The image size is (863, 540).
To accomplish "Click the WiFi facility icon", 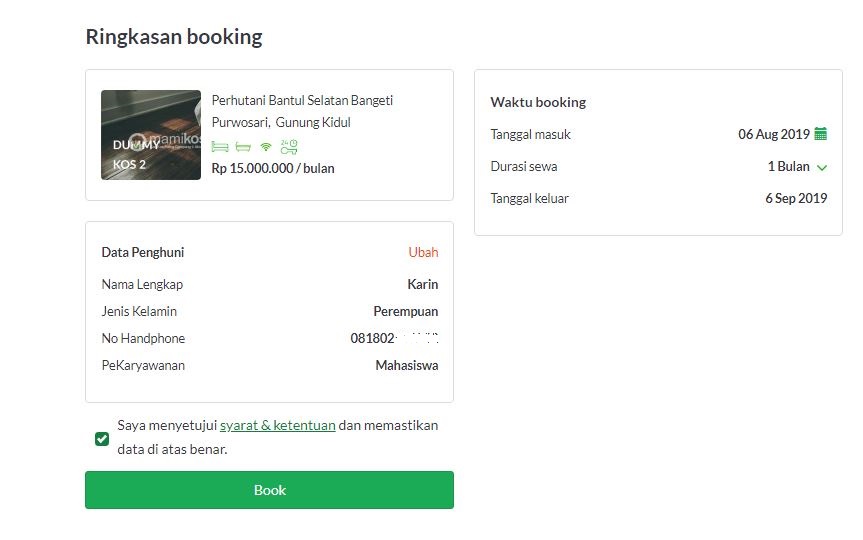I will tap(266, 146).
